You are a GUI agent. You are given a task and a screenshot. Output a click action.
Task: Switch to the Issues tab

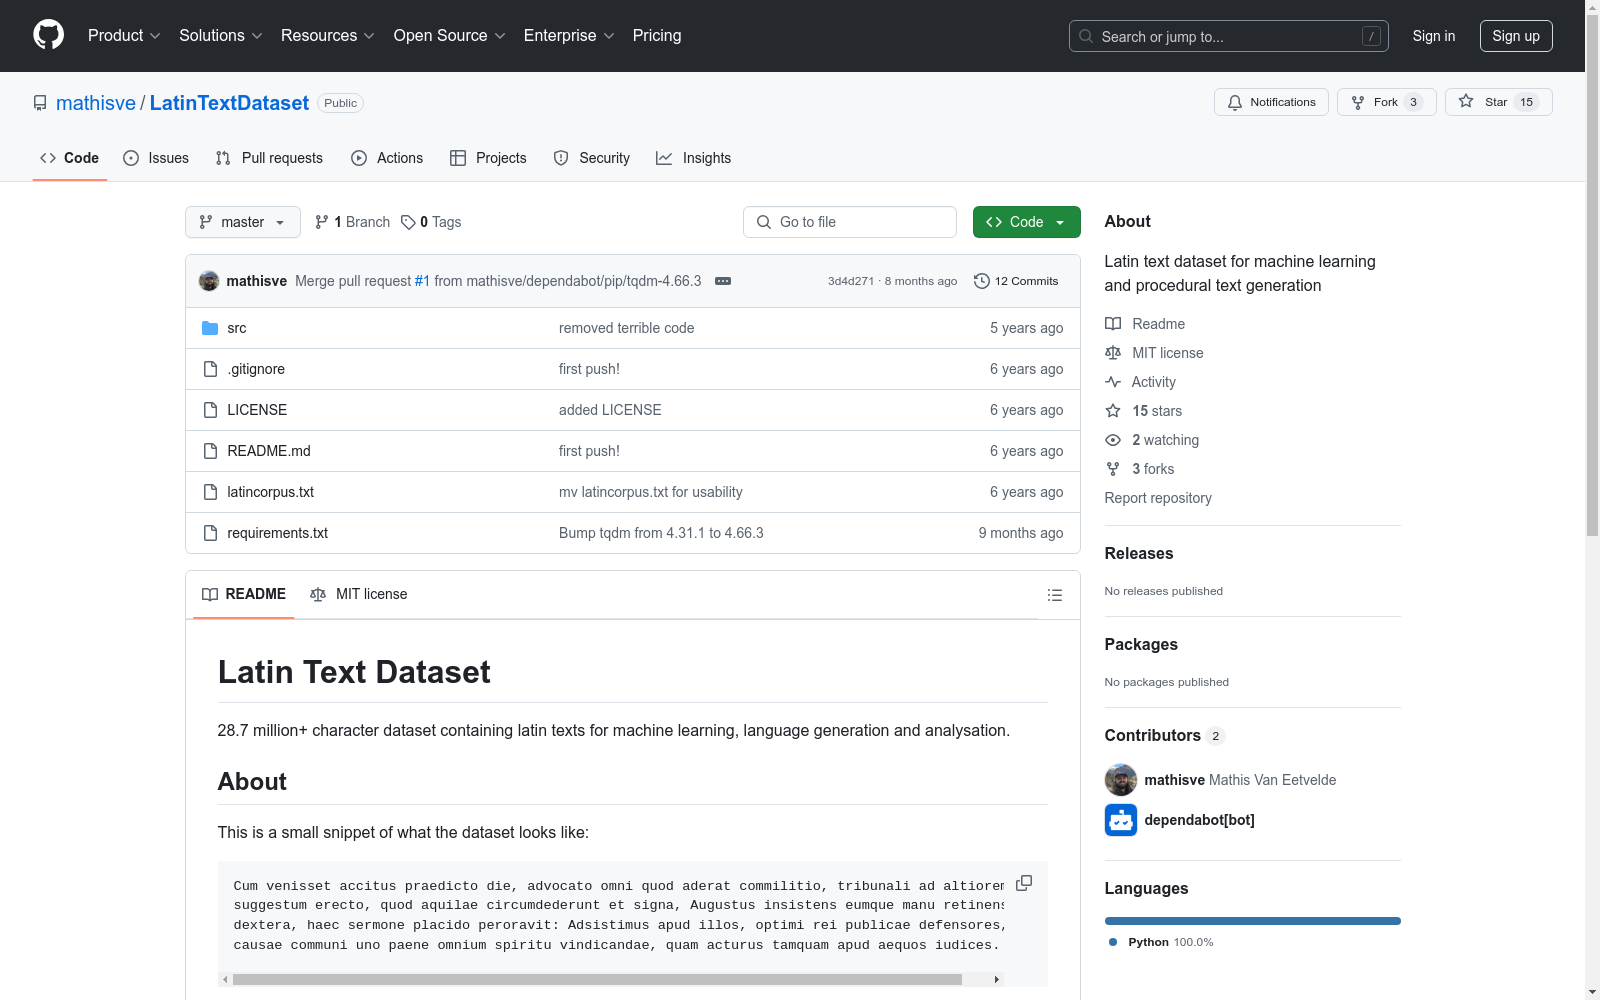[156, 158]
